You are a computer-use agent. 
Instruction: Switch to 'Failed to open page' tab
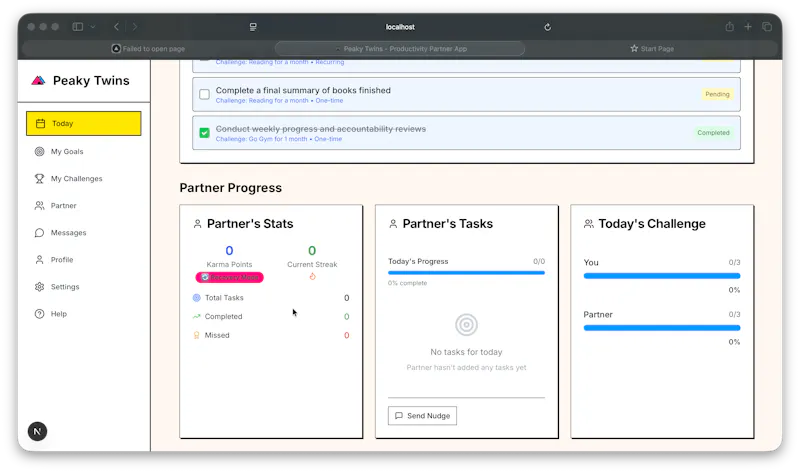coord(148,48)
